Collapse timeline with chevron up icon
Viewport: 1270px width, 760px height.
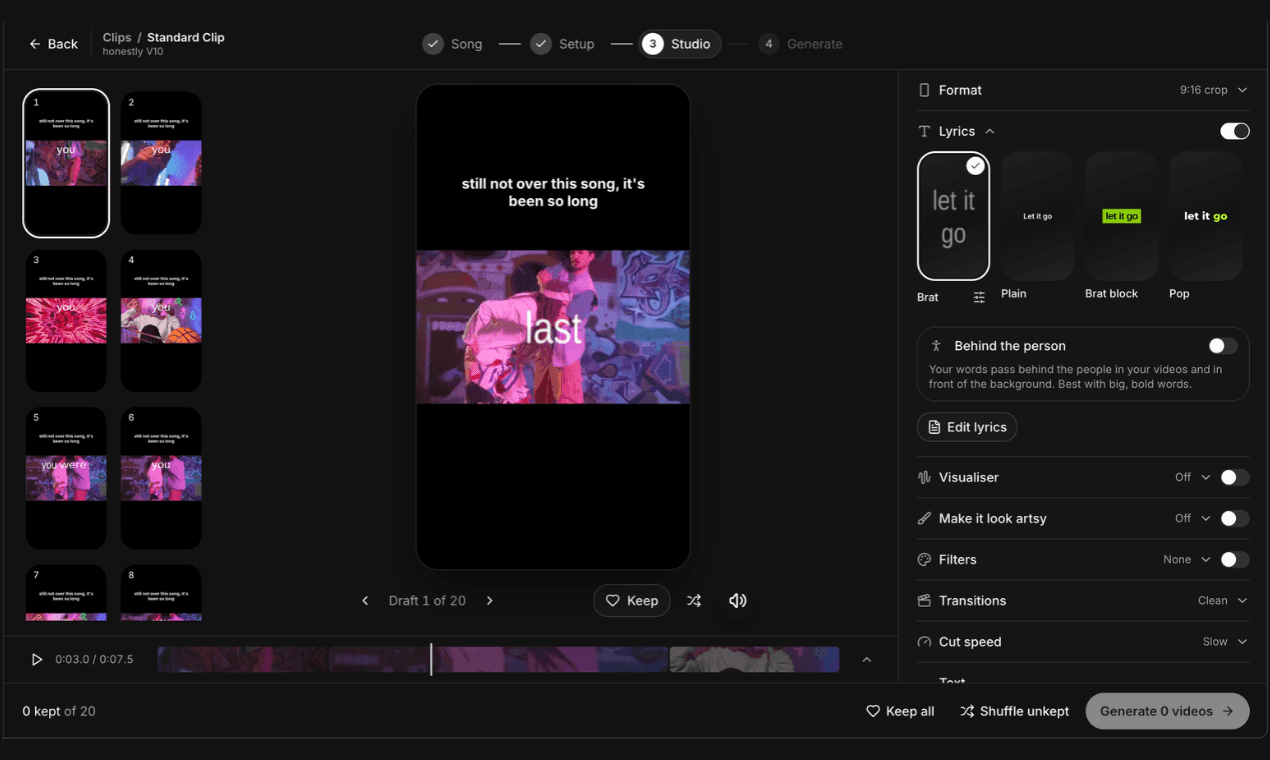pos(867,660)
